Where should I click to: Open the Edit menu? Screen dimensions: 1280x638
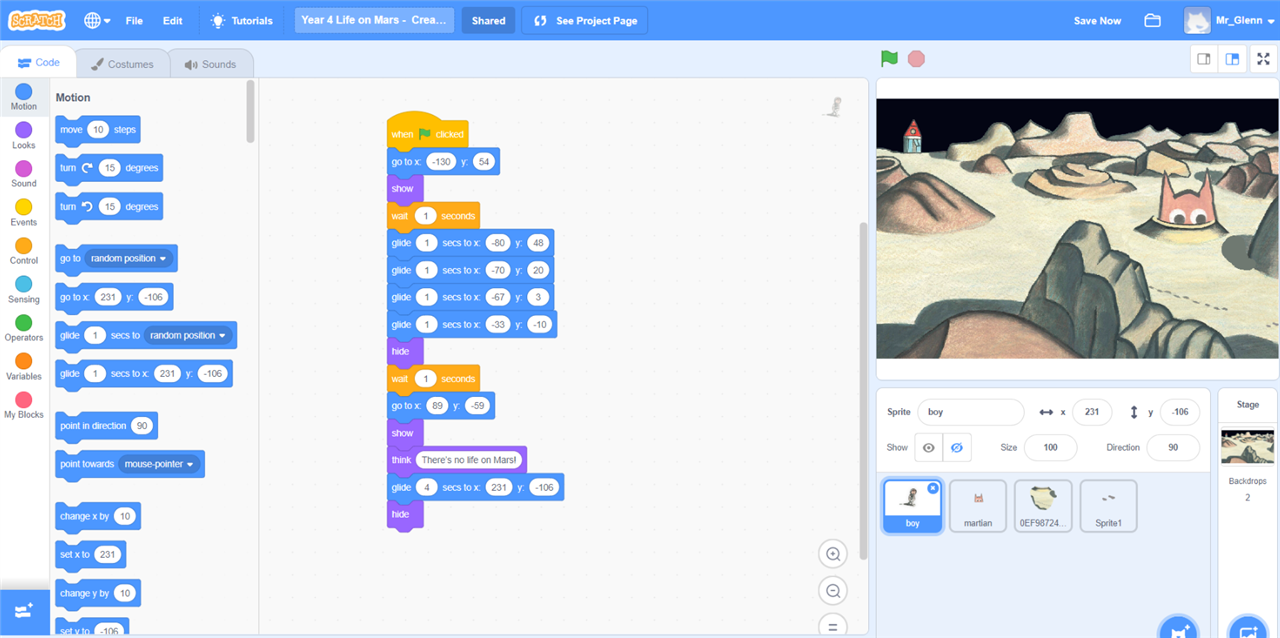[x=172, y=20]
